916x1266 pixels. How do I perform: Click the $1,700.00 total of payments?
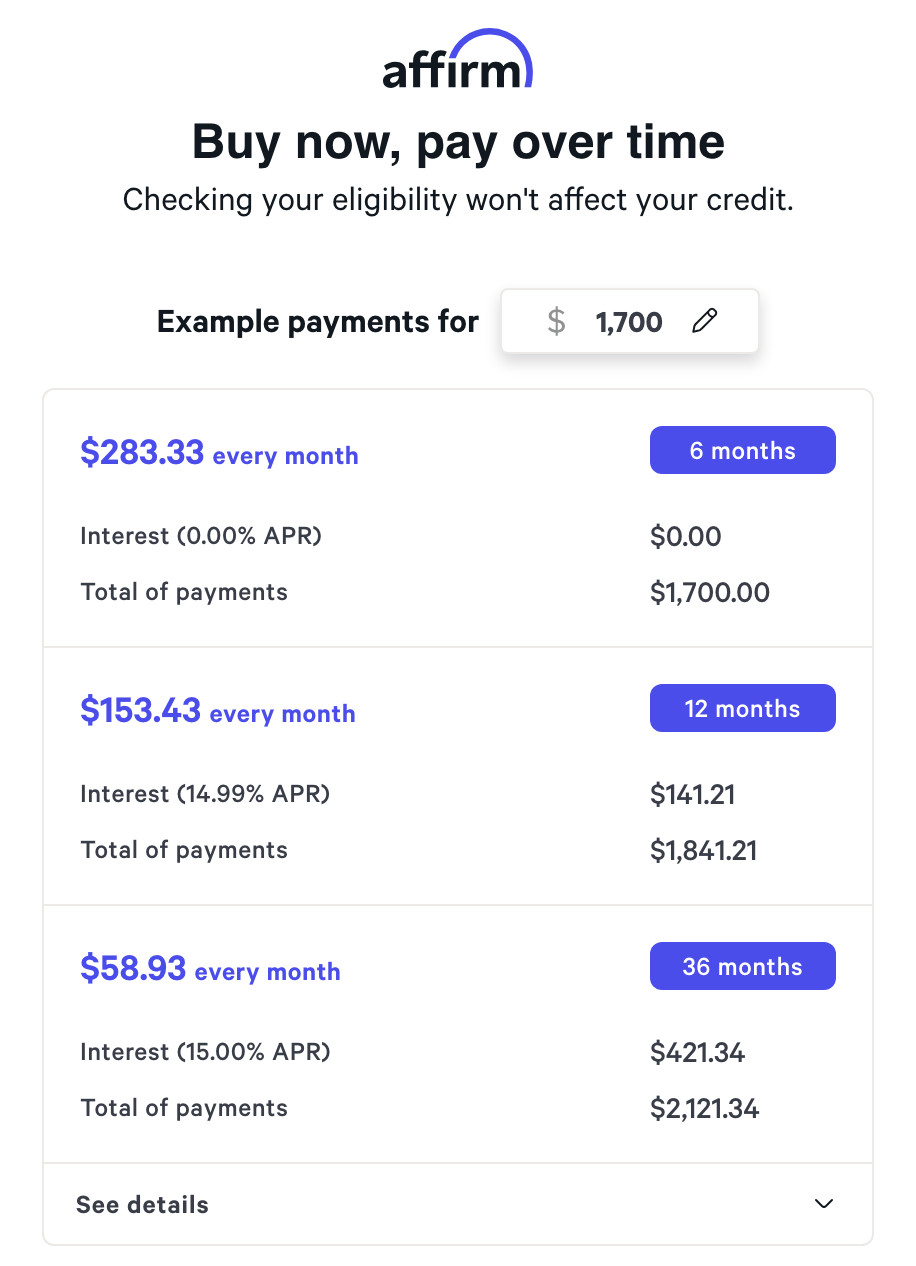point(710,592)
